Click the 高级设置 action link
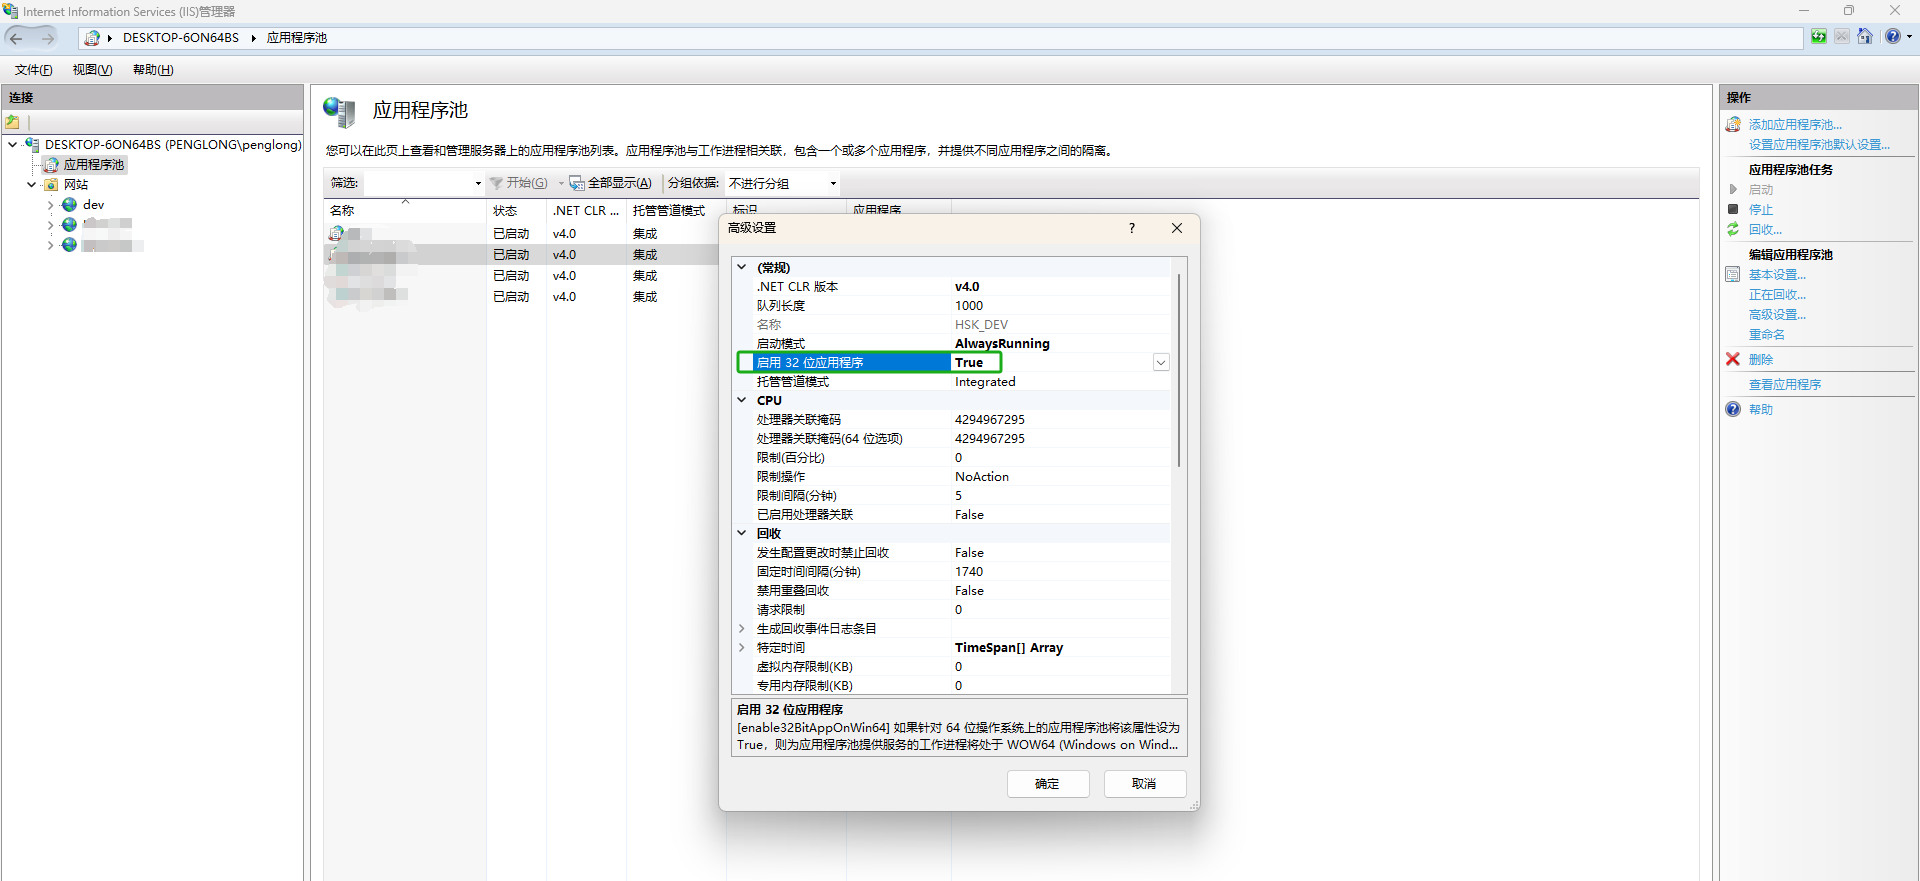This screenshot has width=1920, height=881. pyautogui.click(x=1777, y=315)
